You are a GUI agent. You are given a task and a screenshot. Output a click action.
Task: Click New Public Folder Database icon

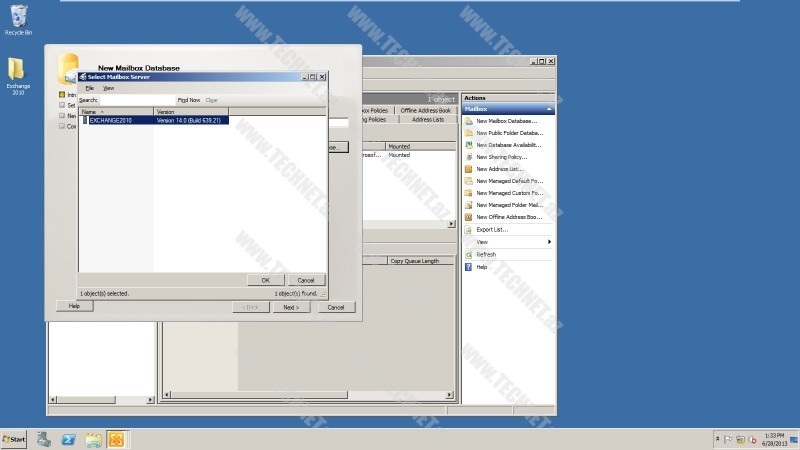click(x=468, y=133)
